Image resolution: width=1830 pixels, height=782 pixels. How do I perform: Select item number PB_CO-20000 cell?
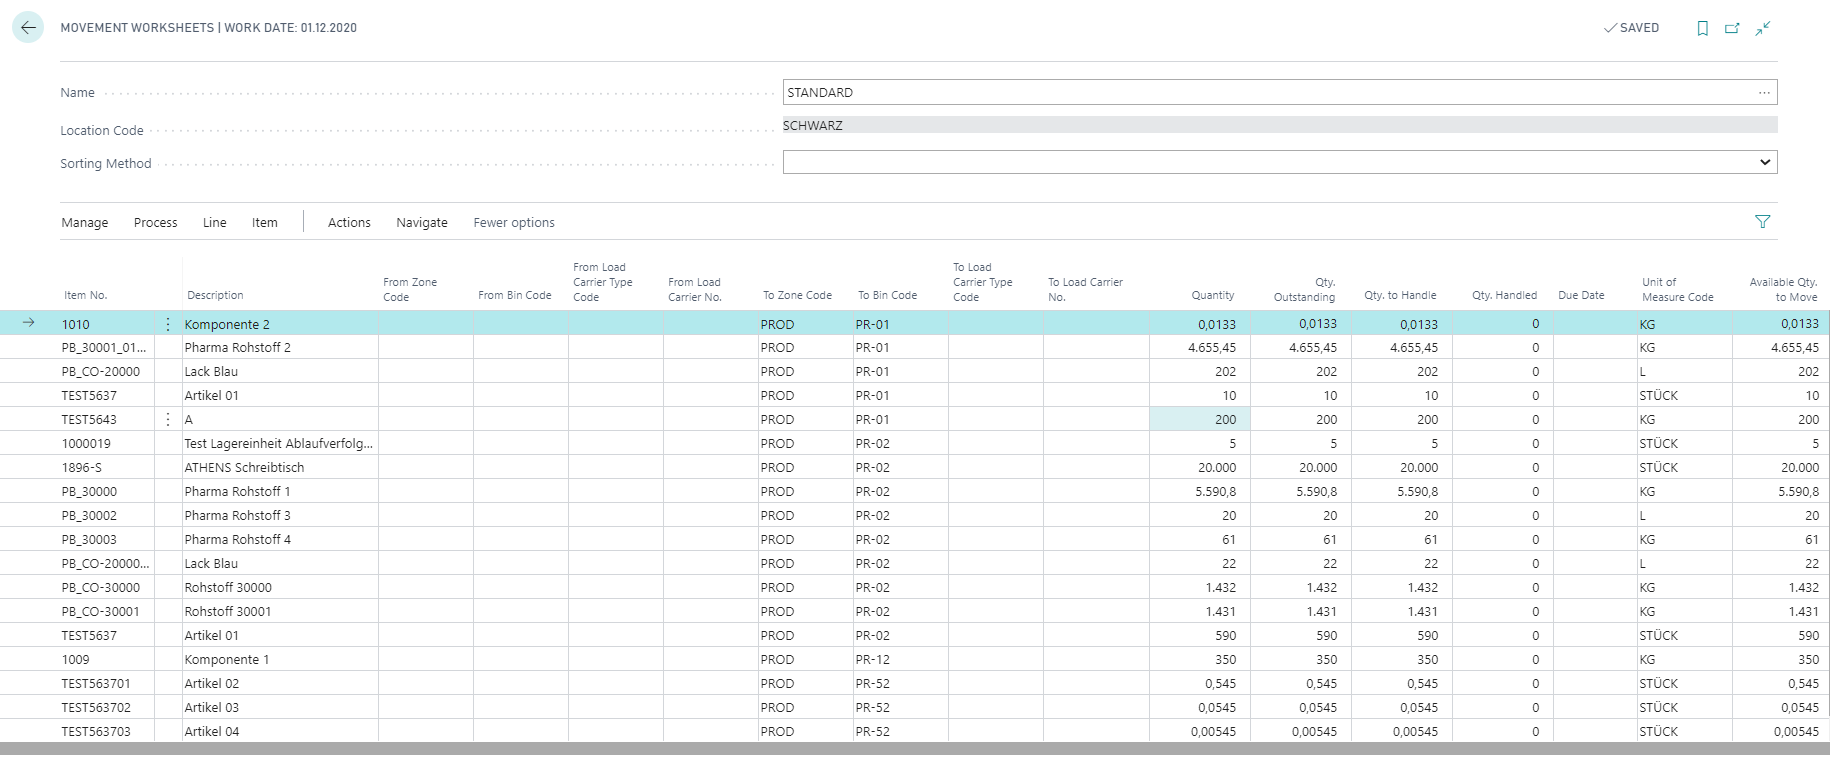[101, 372]
